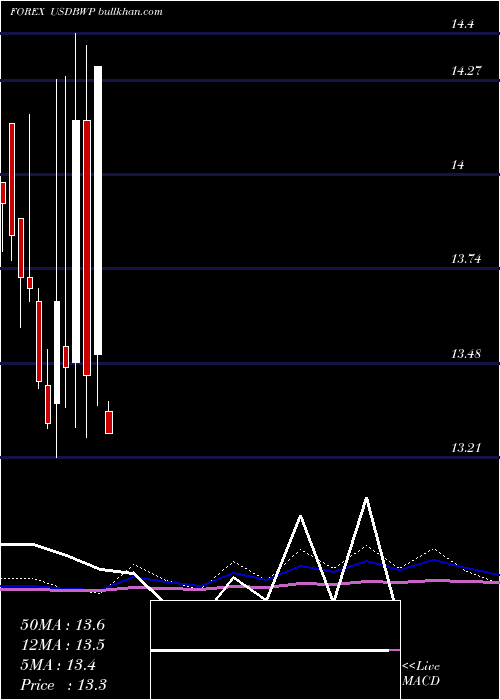
Task: Click the 13.48 price level label
Action: pos(467,354)
